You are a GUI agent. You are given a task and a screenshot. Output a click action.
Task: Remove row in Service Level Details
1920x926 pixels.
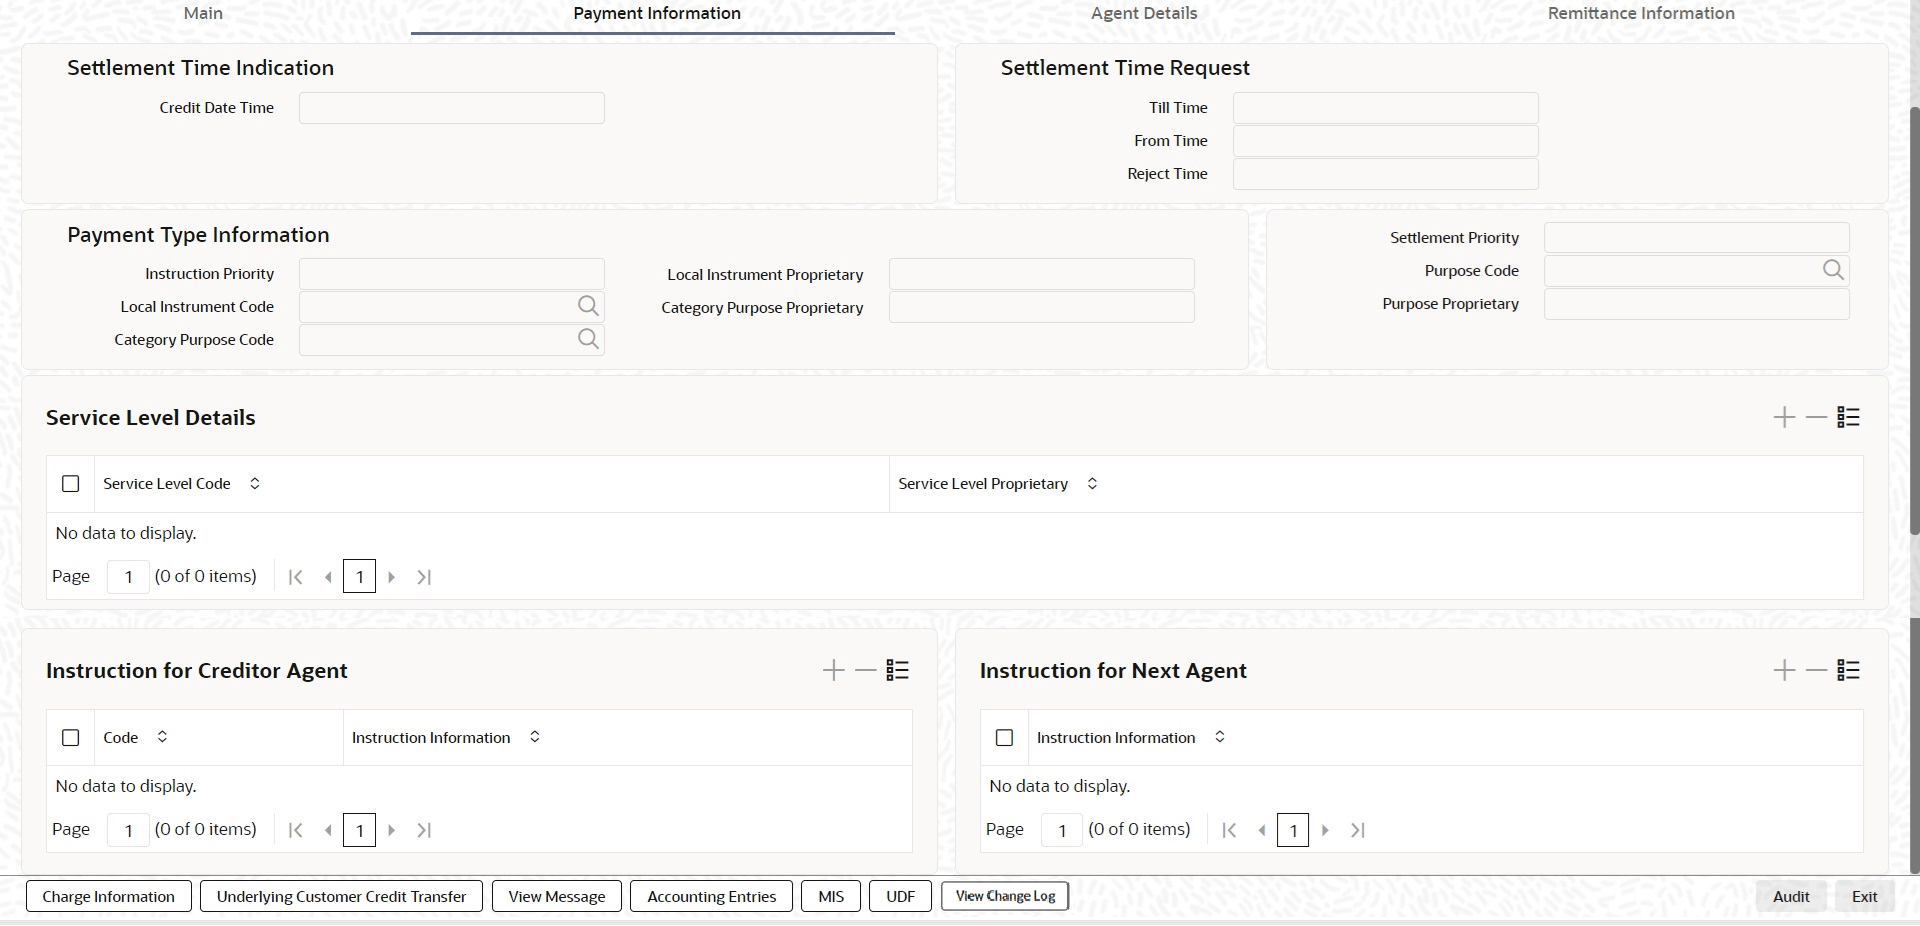point(1816,417)
